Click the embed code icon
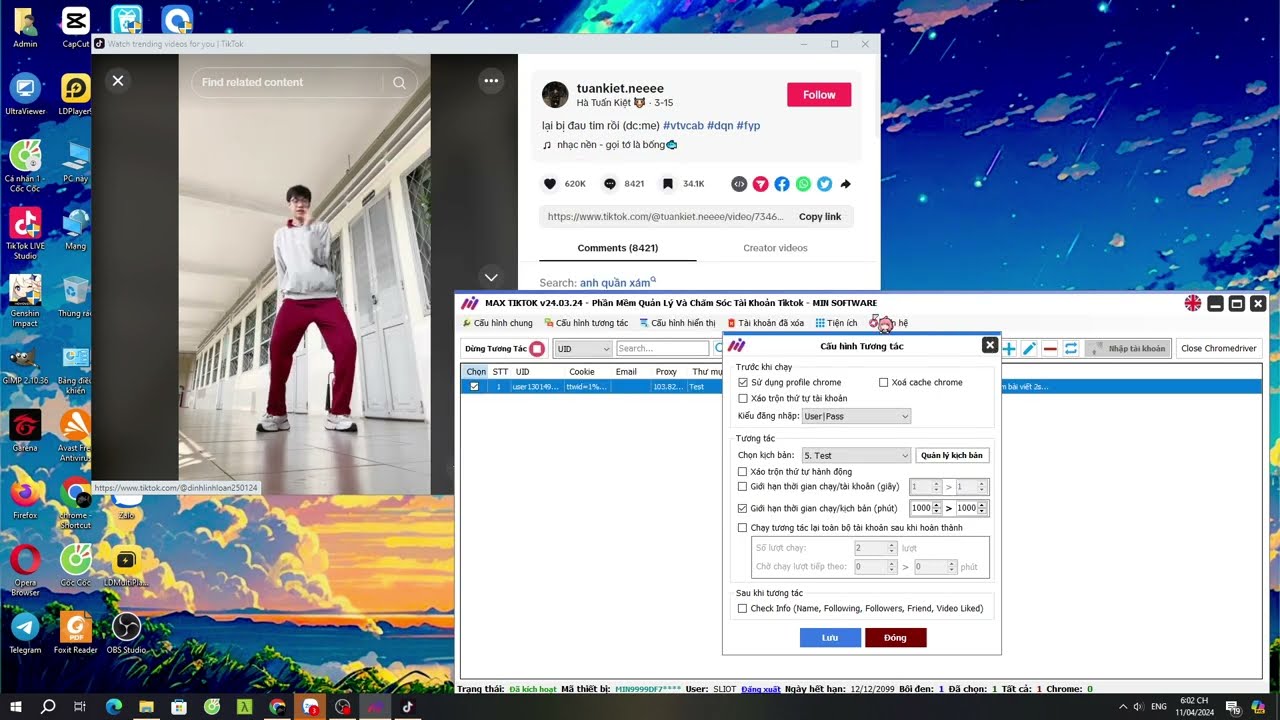Image resolution: width=1280 pixels, height=720 pixels. 739,184
